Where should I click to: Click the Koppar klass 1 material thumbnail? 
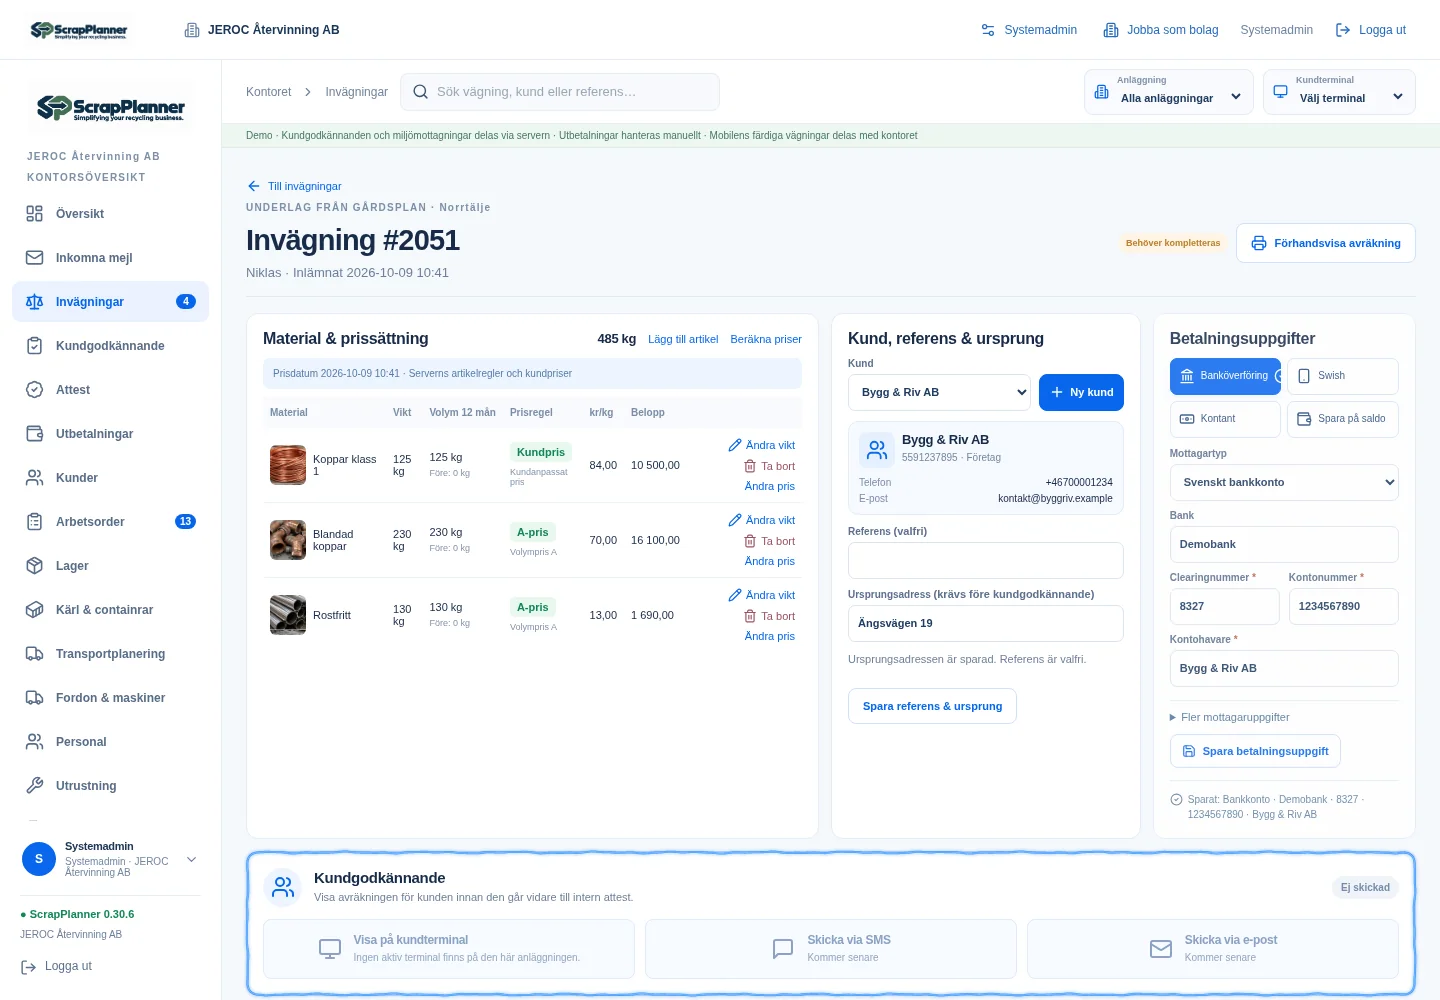[x=288, y=465]
